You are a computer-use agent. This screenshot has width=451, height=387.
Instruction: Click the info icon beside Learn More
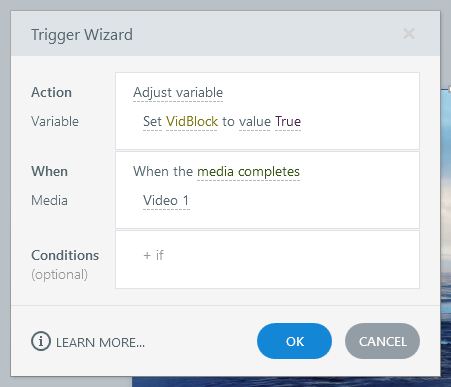[x=41, y=341]
